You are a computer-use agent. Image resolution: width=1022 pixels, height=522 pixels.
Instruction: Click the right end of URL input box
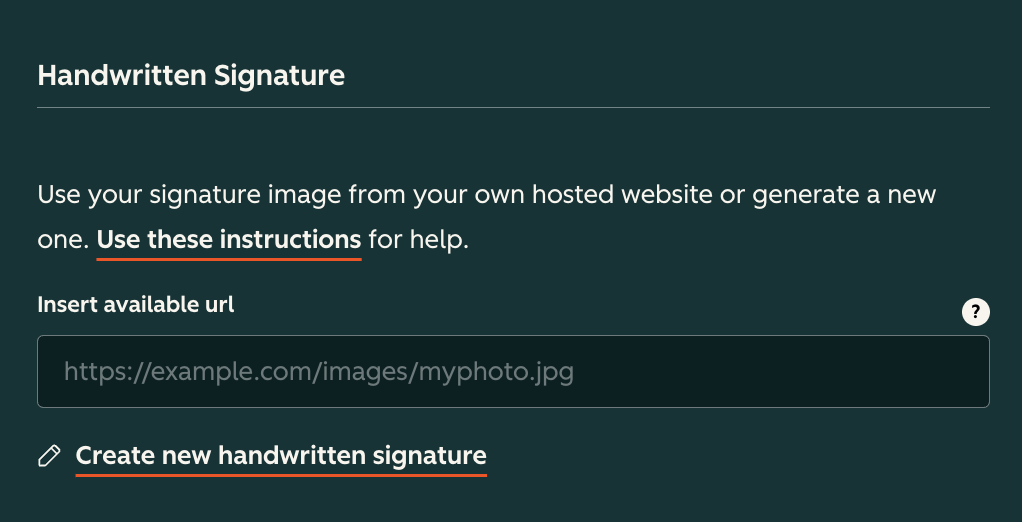(960, 372)
